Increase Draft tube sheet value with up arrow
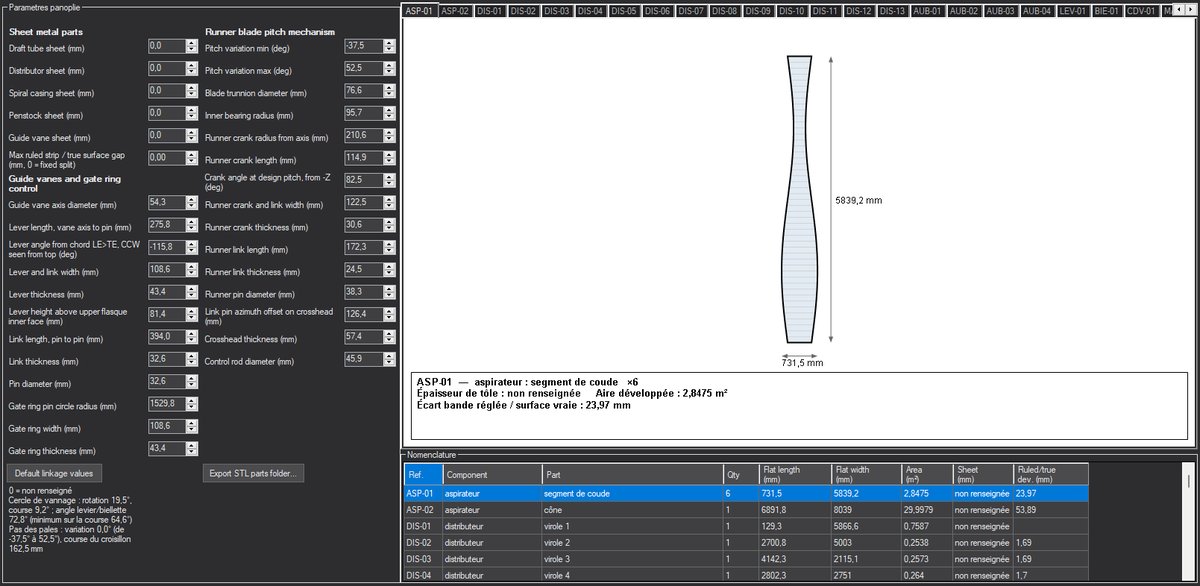The width and height of the screenshot is (1200, 586). tap(192, 43)
